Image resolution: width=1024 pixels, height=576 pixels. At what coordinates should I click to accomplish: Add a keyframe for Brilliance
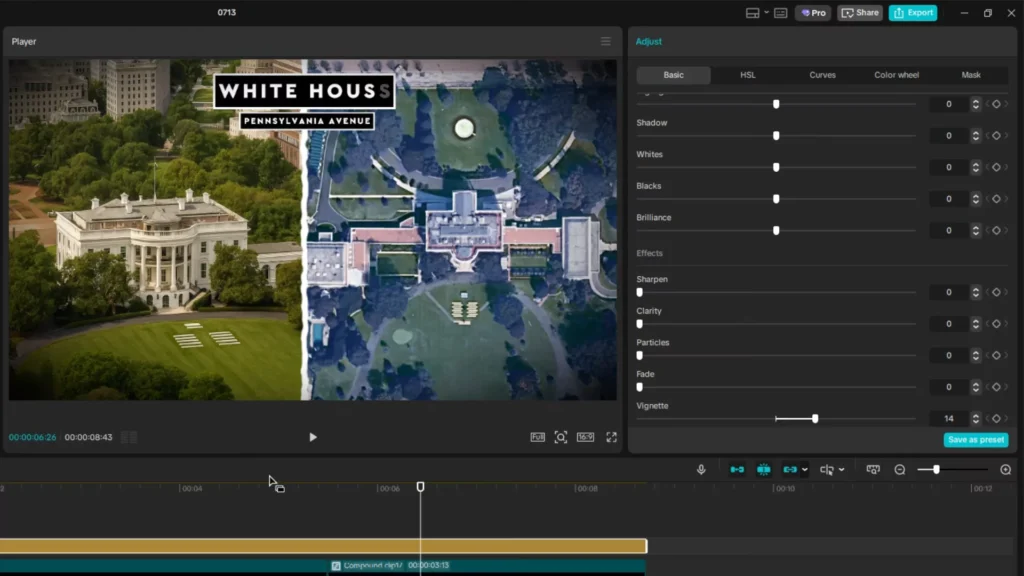996,231
